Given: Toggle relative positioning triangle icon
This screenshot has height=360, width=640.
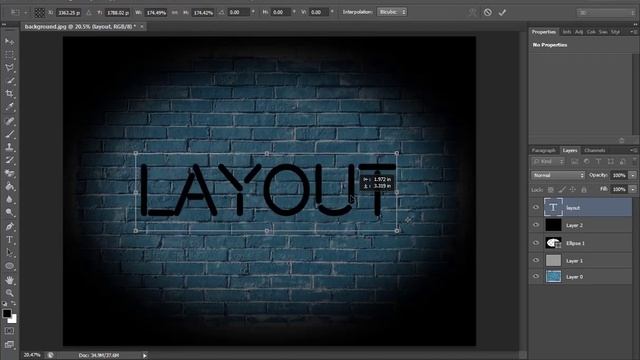Looking at the screenshot, I should [x=89, y=12].
